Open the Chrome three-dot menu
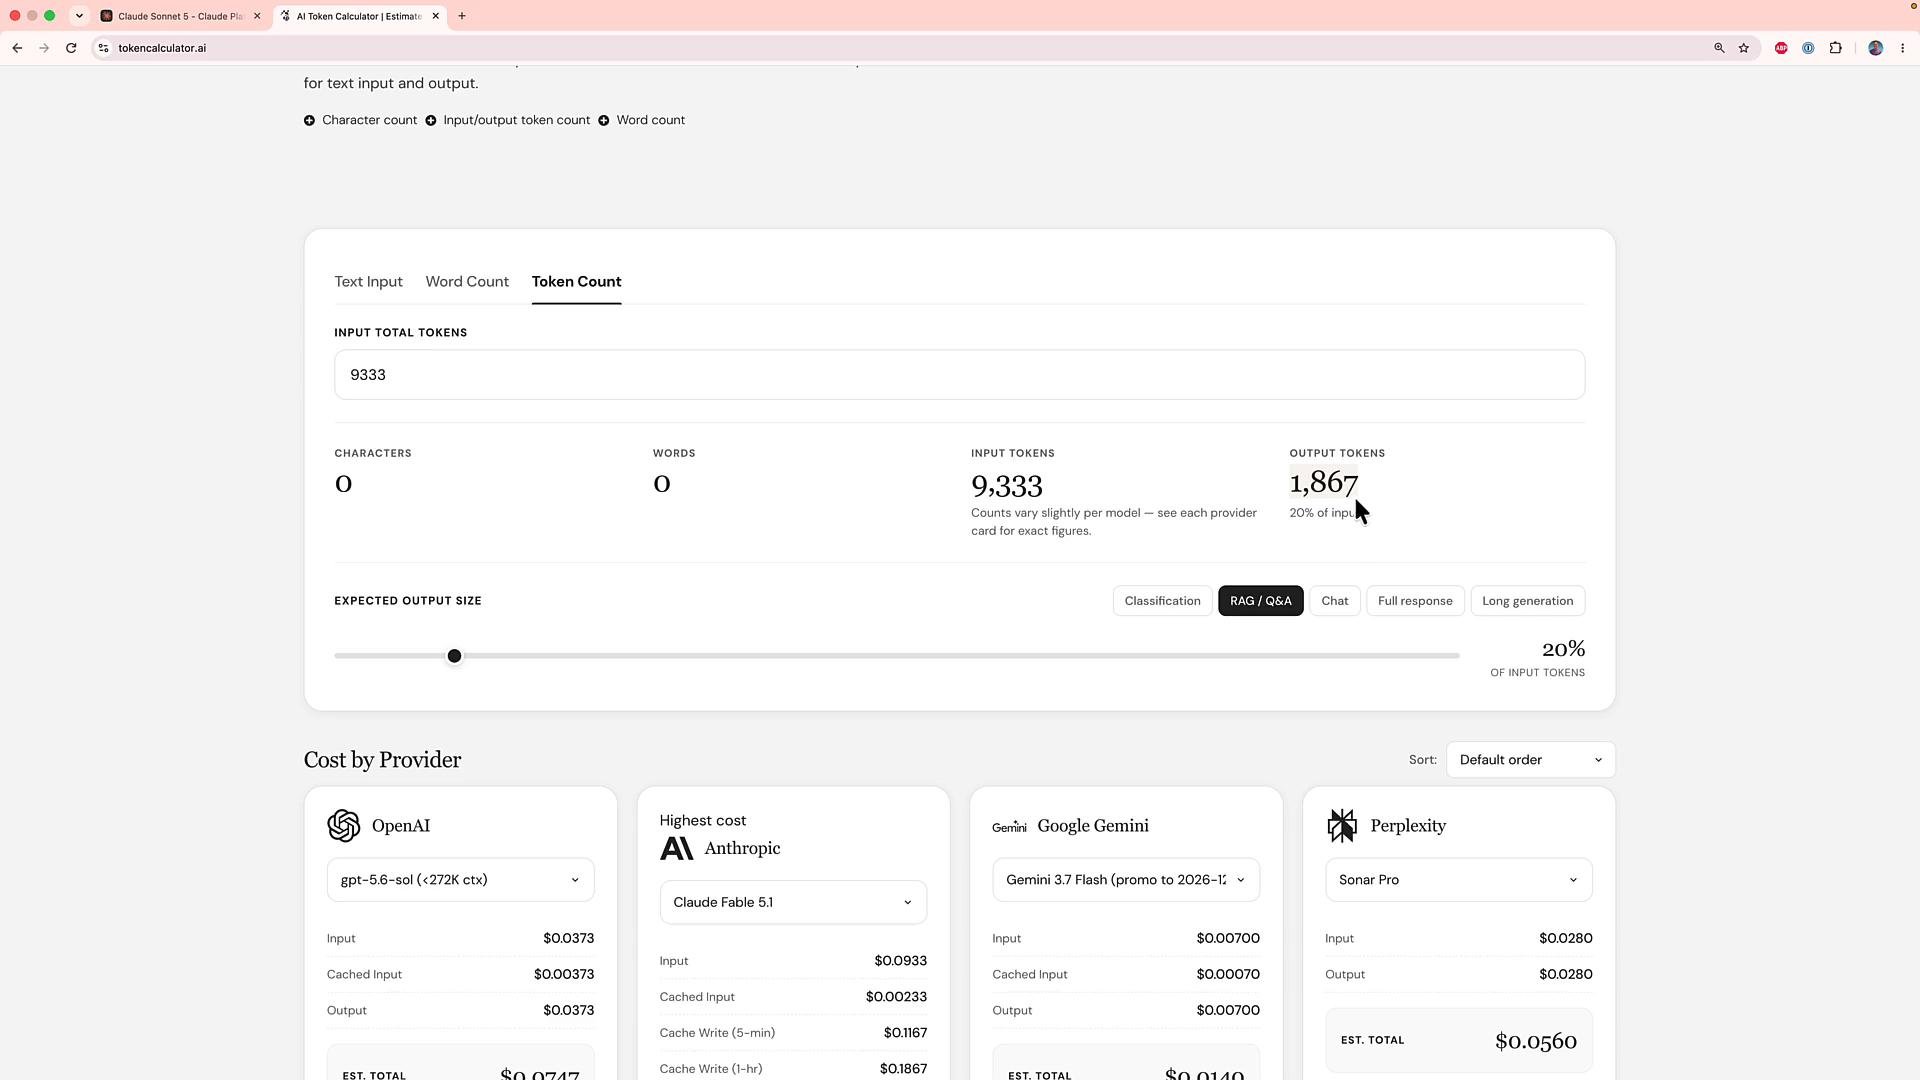The image size is (1920, 1080). coord(1903,48)
